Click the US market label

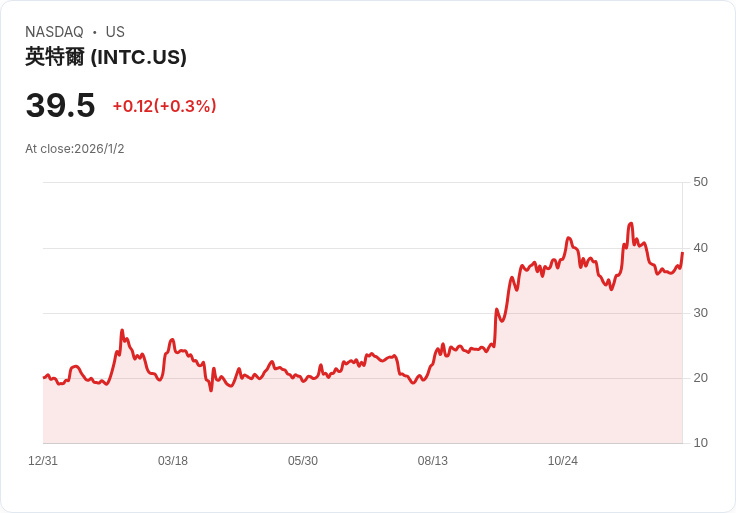pyautogui.click(x=115, y=32)
